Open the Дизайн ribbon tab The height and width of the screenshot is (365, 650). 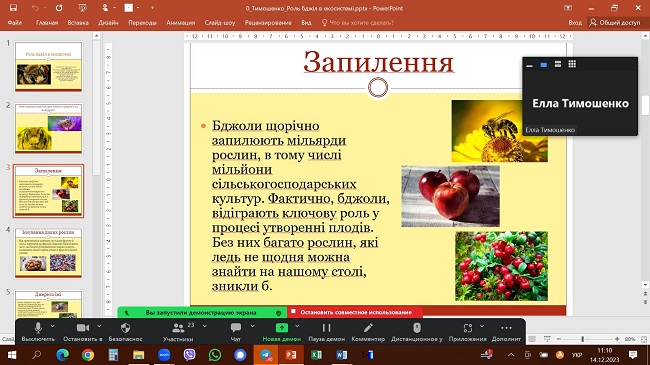point(108,23)
